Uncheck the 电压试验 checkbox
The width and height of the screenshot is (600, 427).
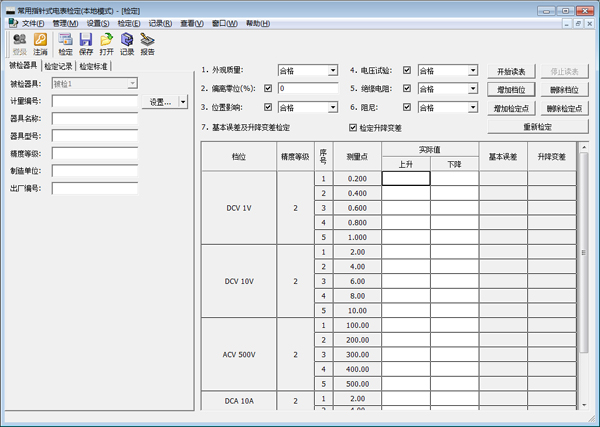(408, 71)
